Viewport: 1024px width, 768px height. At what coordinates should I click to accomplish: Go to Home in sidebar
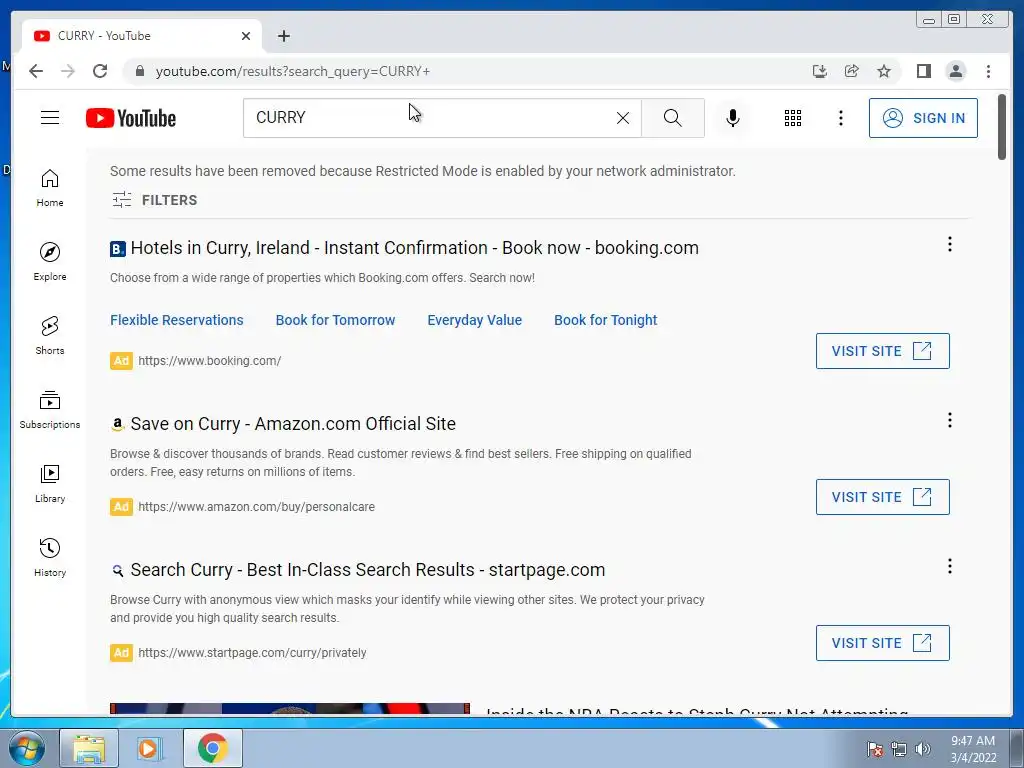[50, 188]
